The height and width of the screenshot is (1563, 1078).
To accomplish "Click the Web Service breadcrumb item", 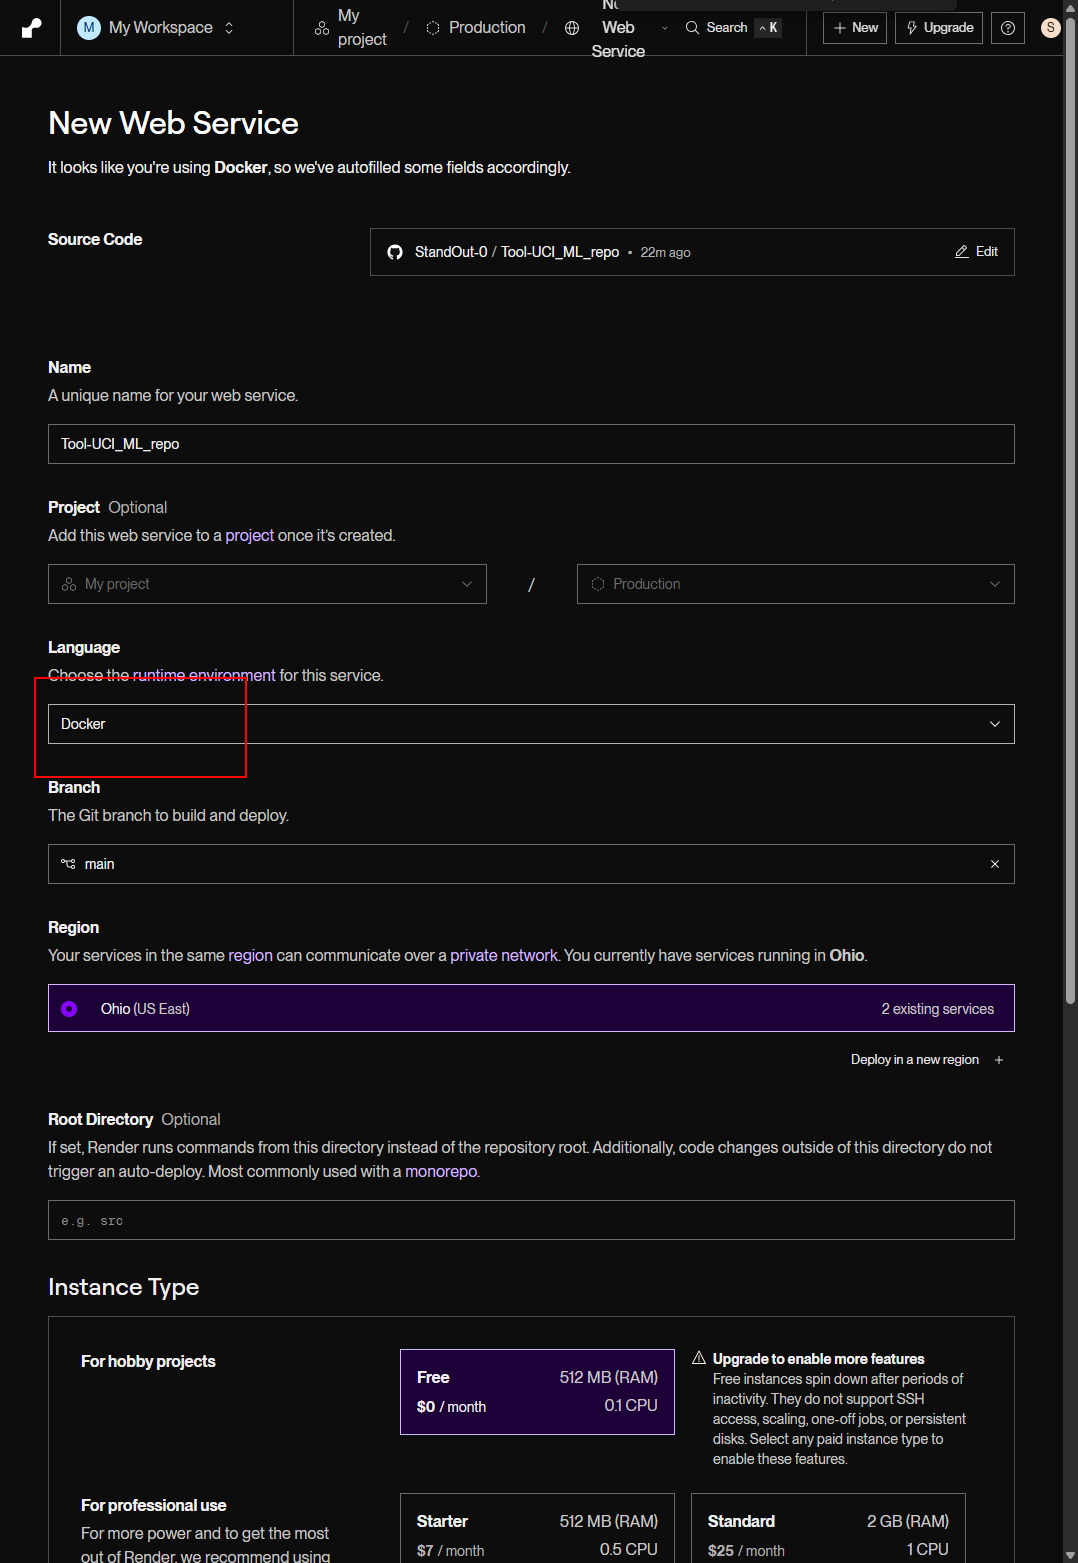I will pos(618,27).
